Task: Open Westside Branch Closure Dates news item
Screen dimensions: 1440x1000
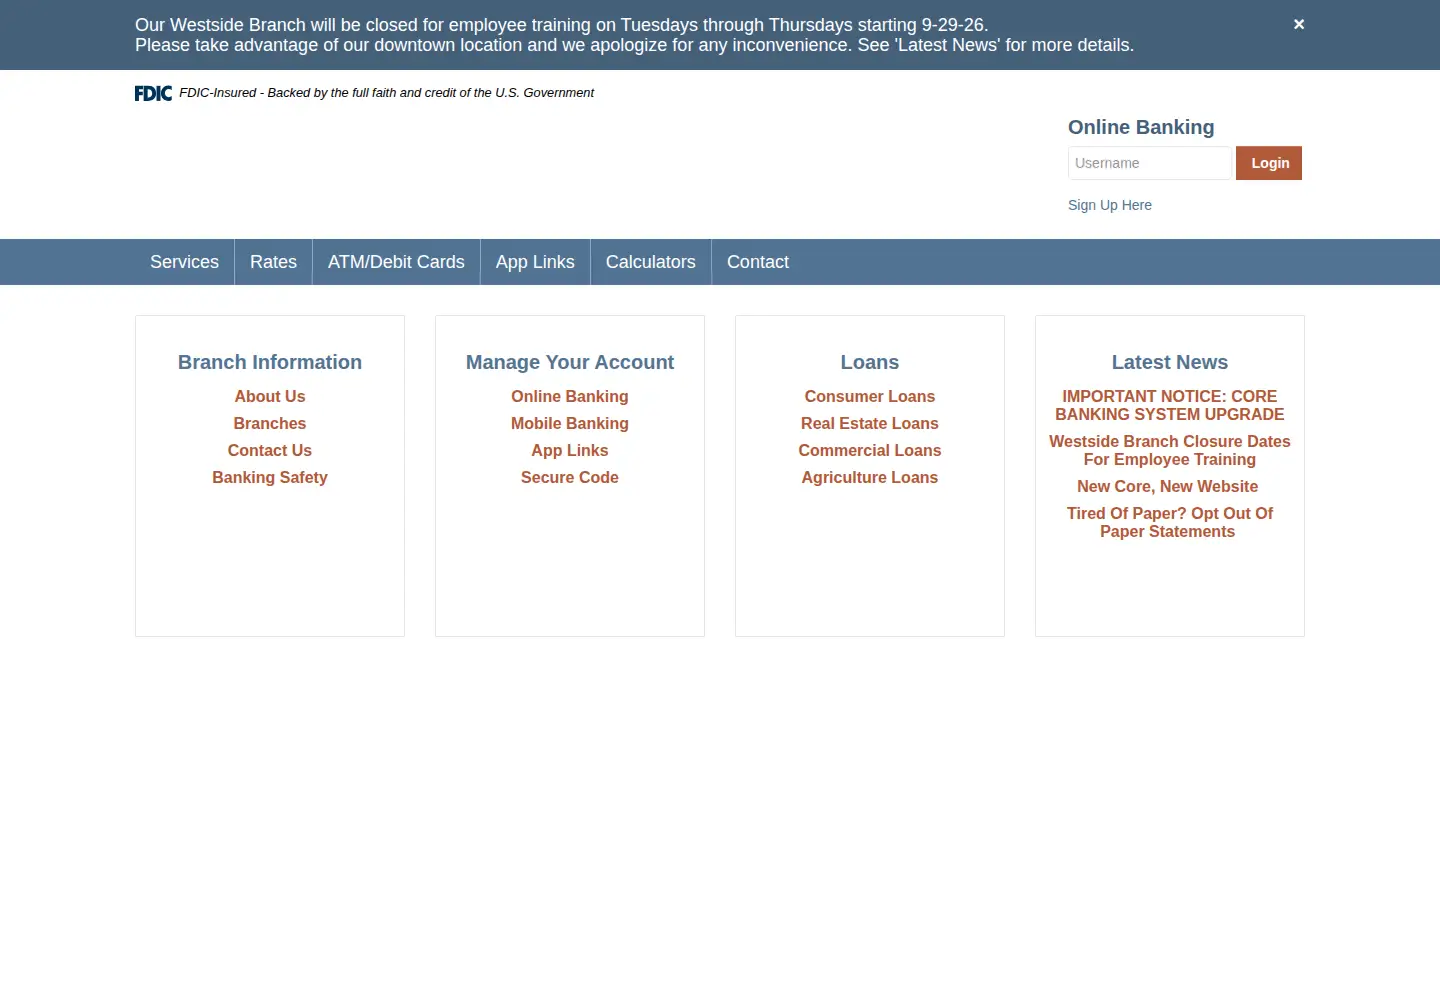Action: point(1170,450)
